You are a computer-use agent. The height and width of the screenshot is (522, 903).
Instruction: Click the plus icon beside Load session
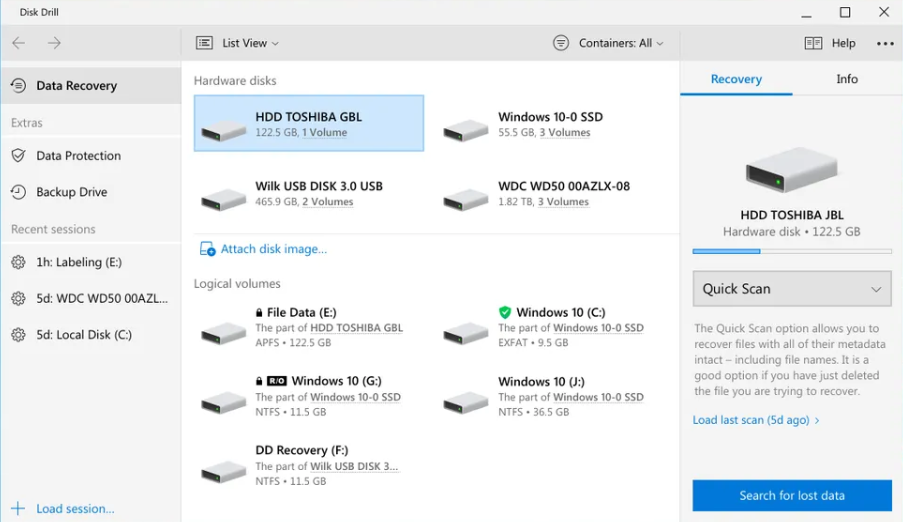[18, 508]
